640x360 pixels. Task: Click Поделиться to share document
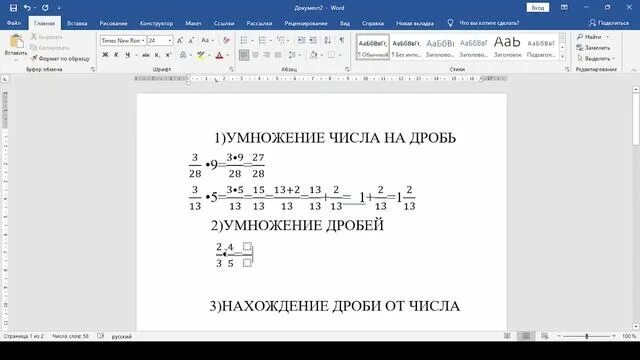tap(609, 23)
